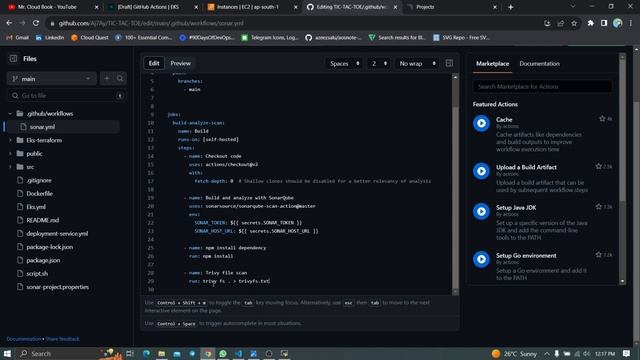640x360 pixels.
Task: Open browser tab list chevron
Action: [573, 7]
